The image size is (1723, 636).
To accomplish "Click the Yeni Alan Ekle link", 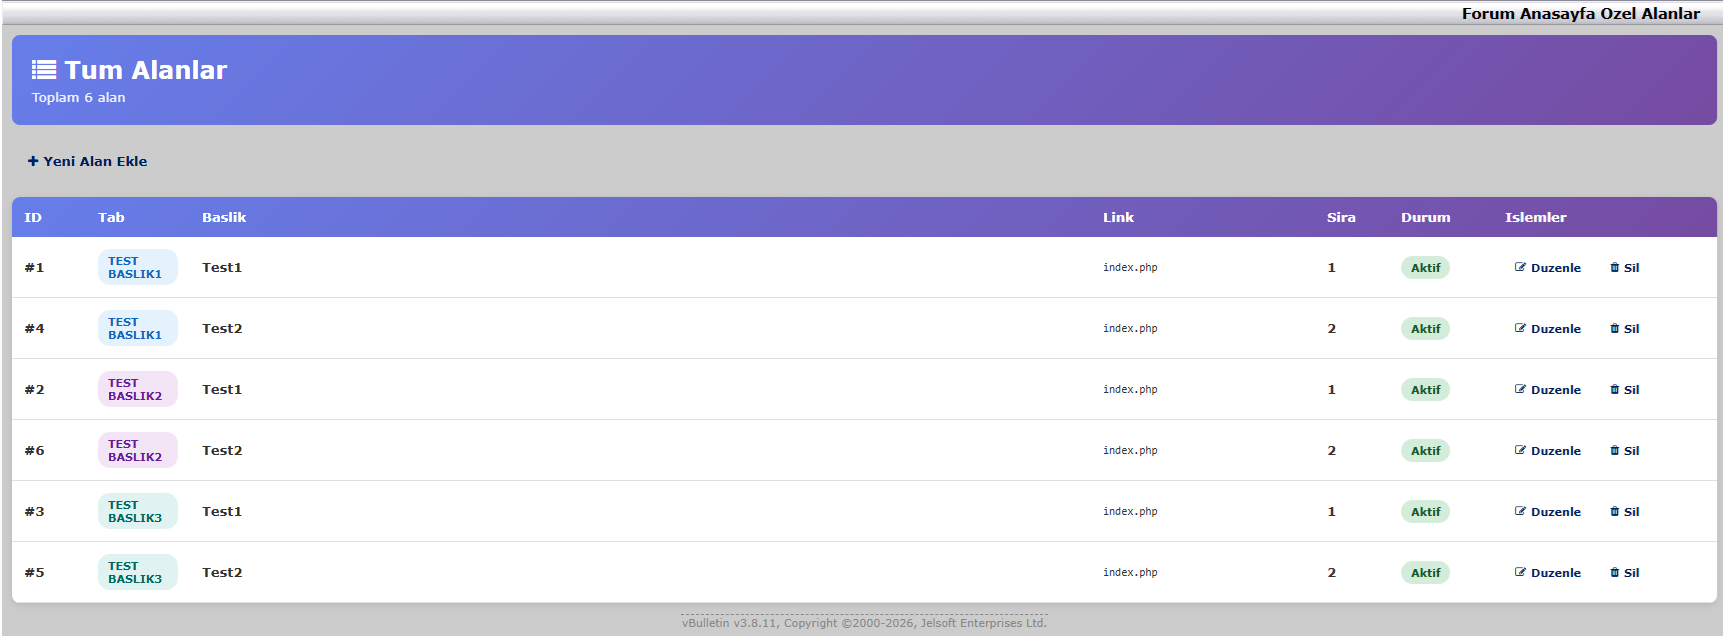I will (95, 161).
